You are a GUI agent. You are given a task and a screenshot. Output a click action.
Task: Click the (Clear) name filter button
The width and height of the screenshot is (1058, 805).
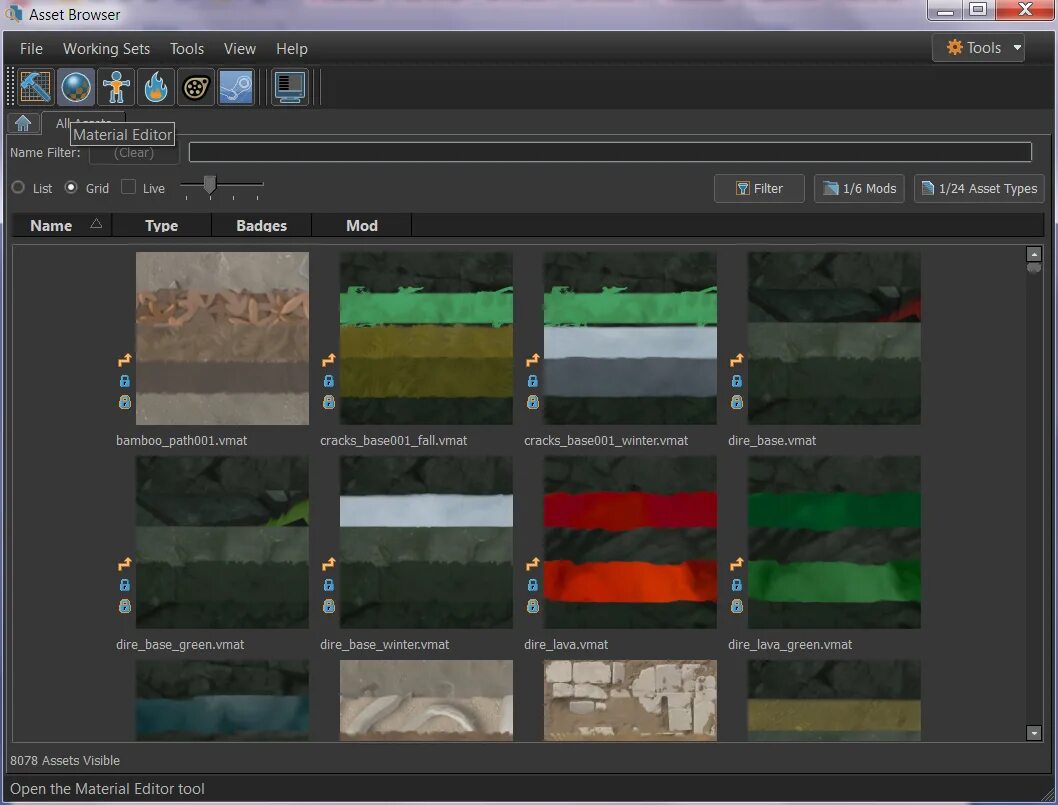tap(134, 153)
